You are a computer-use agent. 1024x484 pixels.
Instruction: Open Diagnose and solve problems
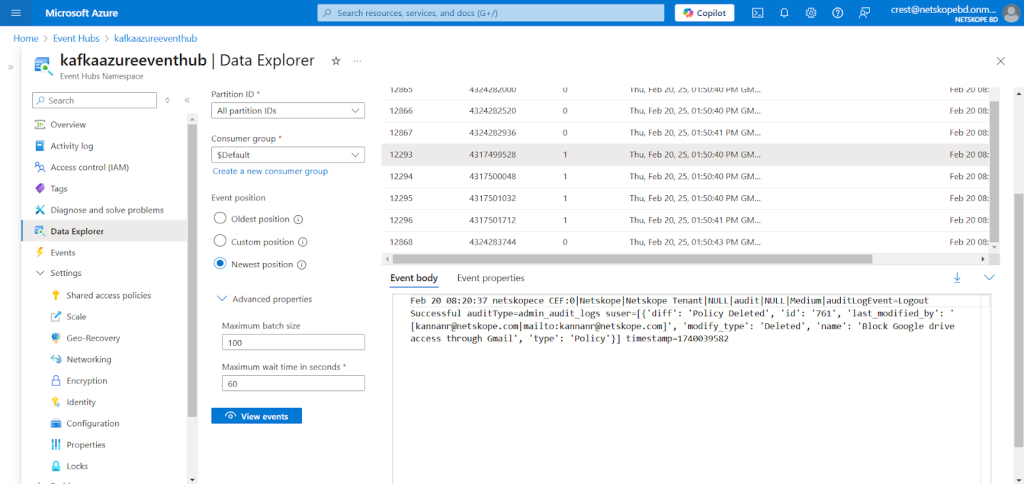tap(105, 210)
